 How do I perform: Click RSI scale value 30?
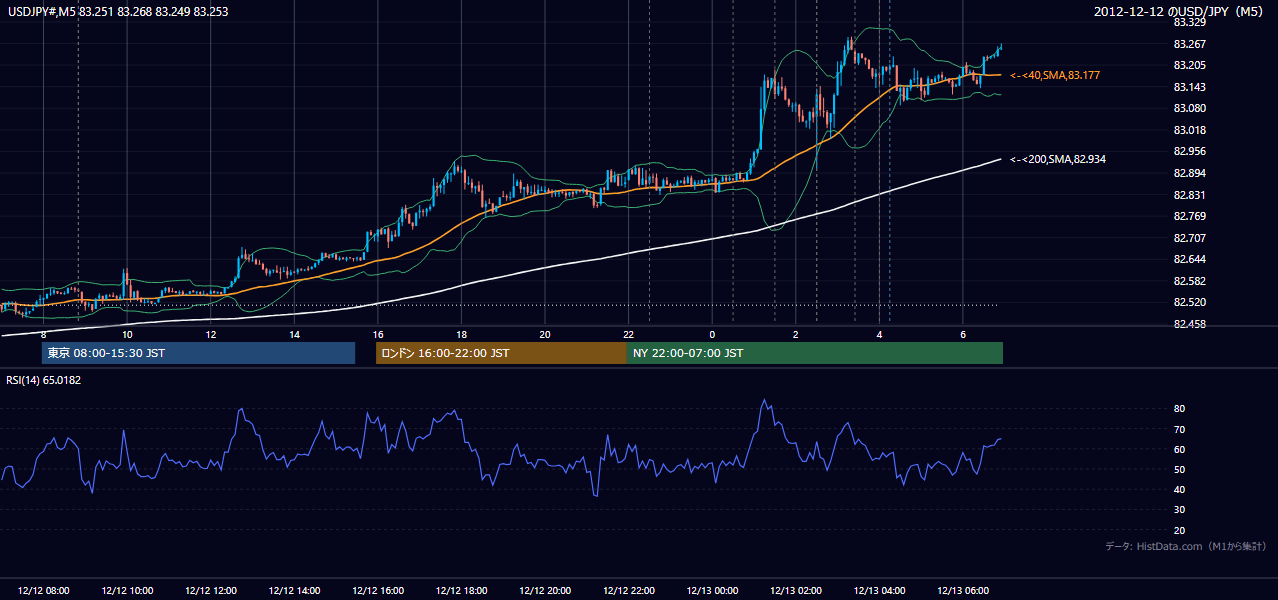pos(1179,510)
